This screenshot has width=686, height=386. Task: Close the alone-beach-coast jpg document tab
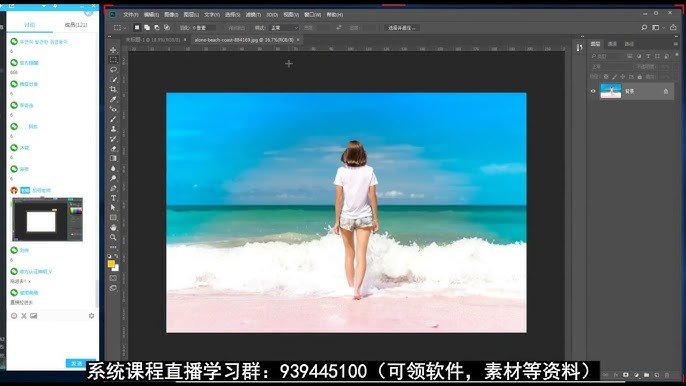click(x=298, y=40)
